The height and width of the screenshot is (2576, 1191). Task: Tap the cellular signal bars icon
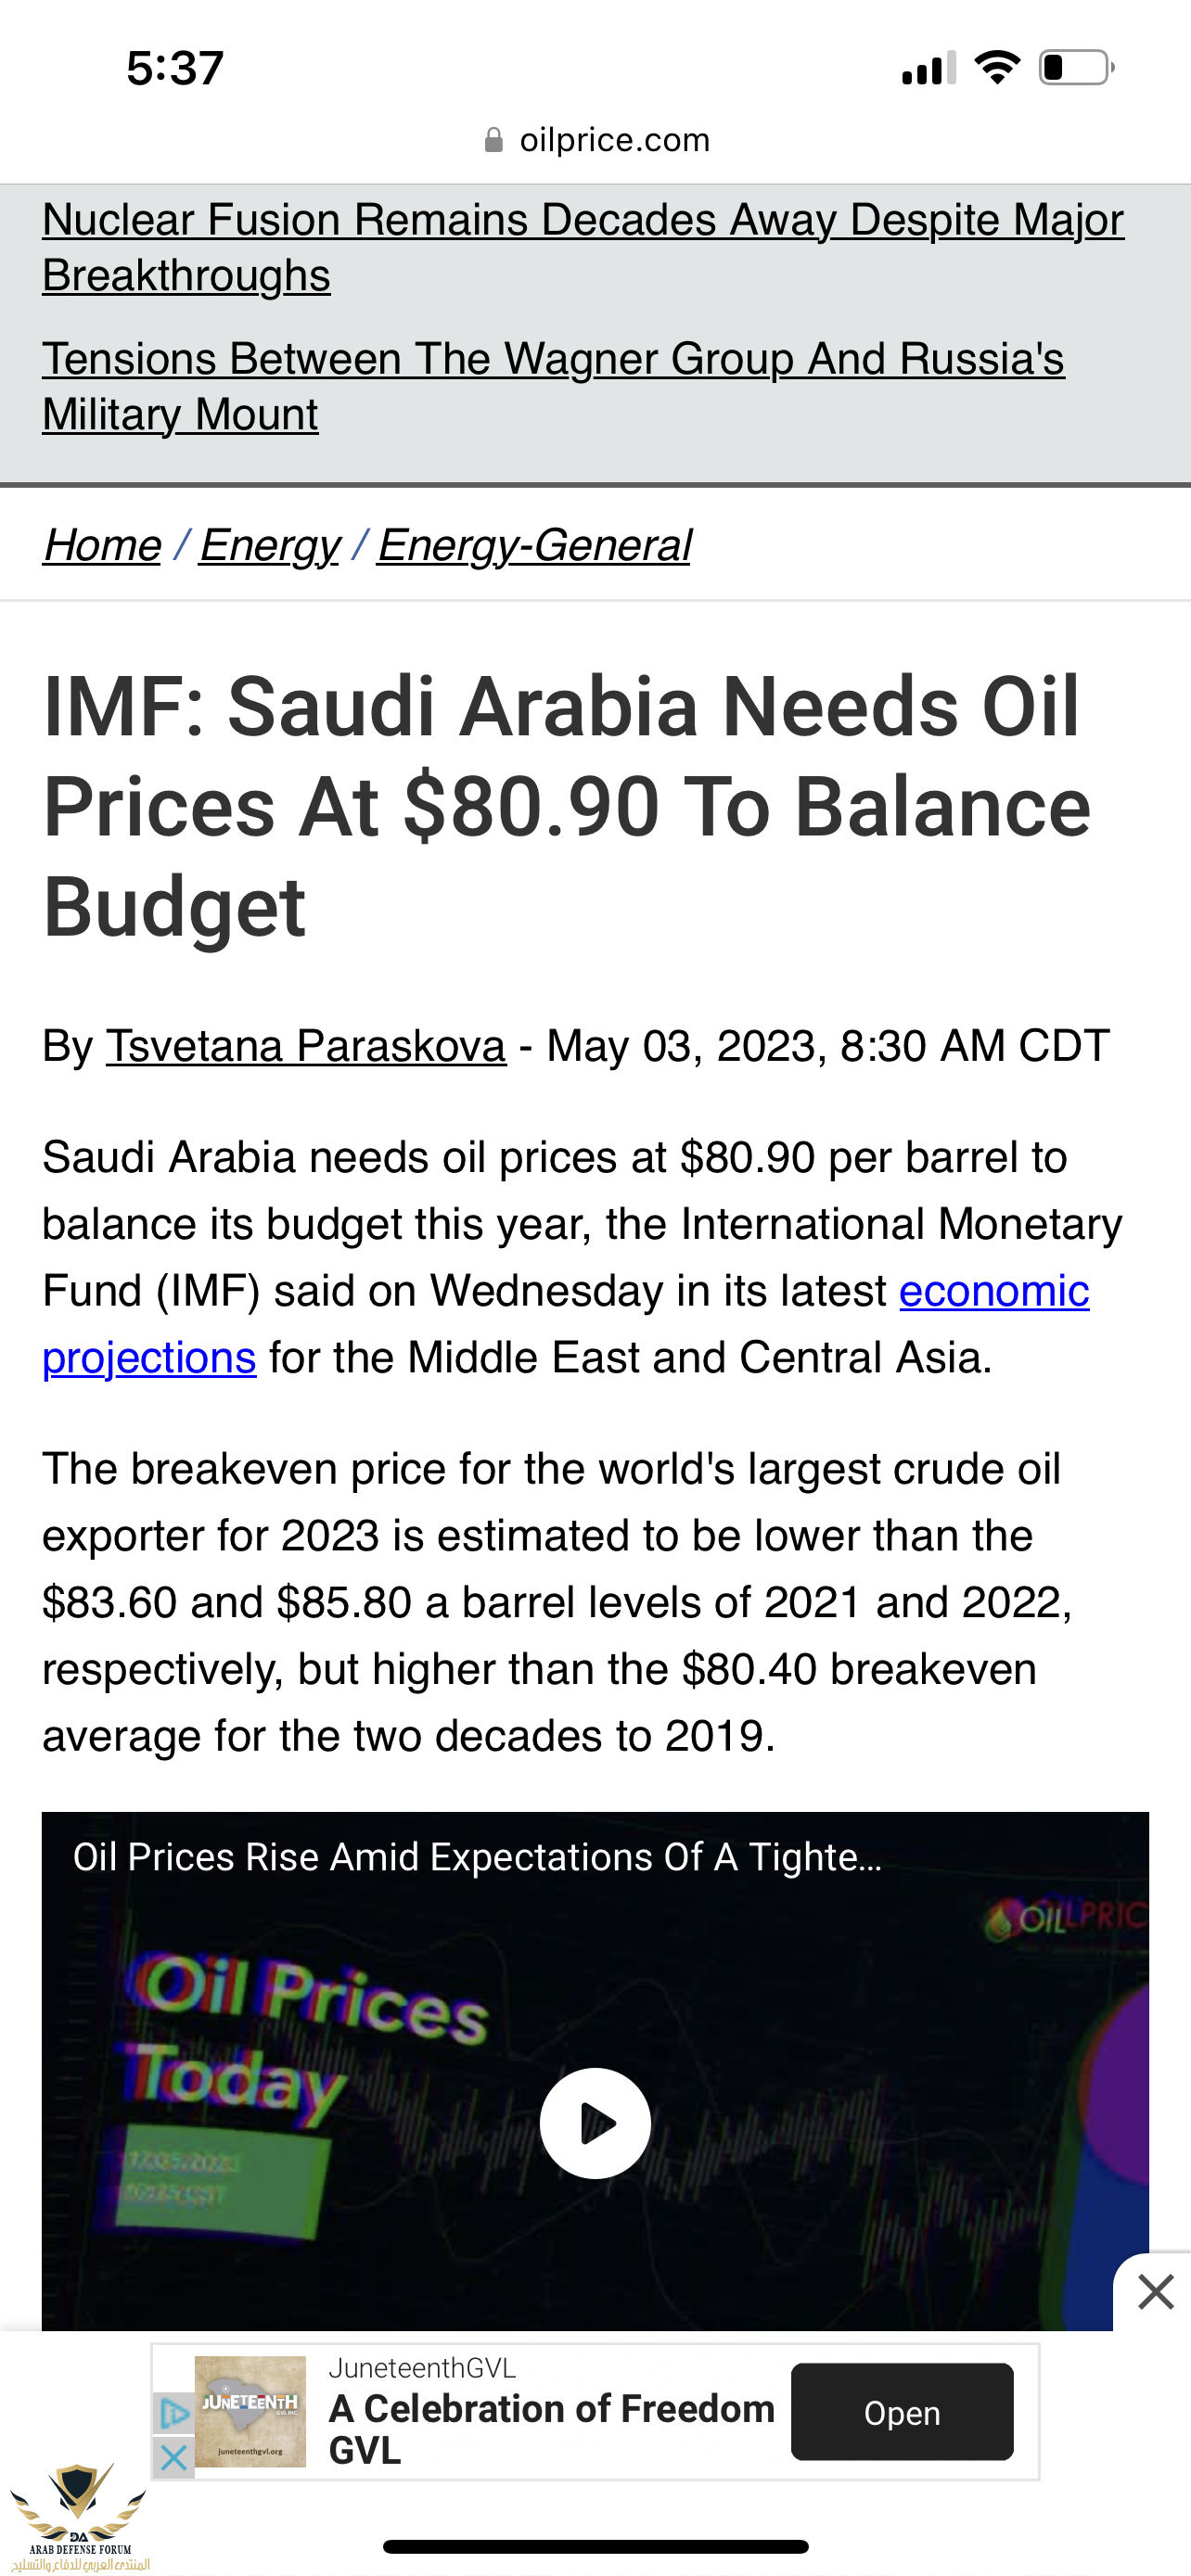(x=927, y=68)
